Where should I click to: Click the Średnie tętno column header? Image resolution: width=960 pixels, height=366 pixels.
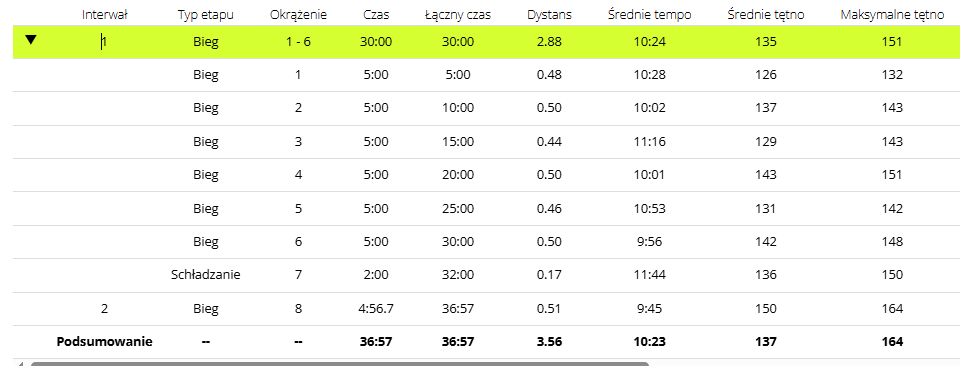[765, 15]
